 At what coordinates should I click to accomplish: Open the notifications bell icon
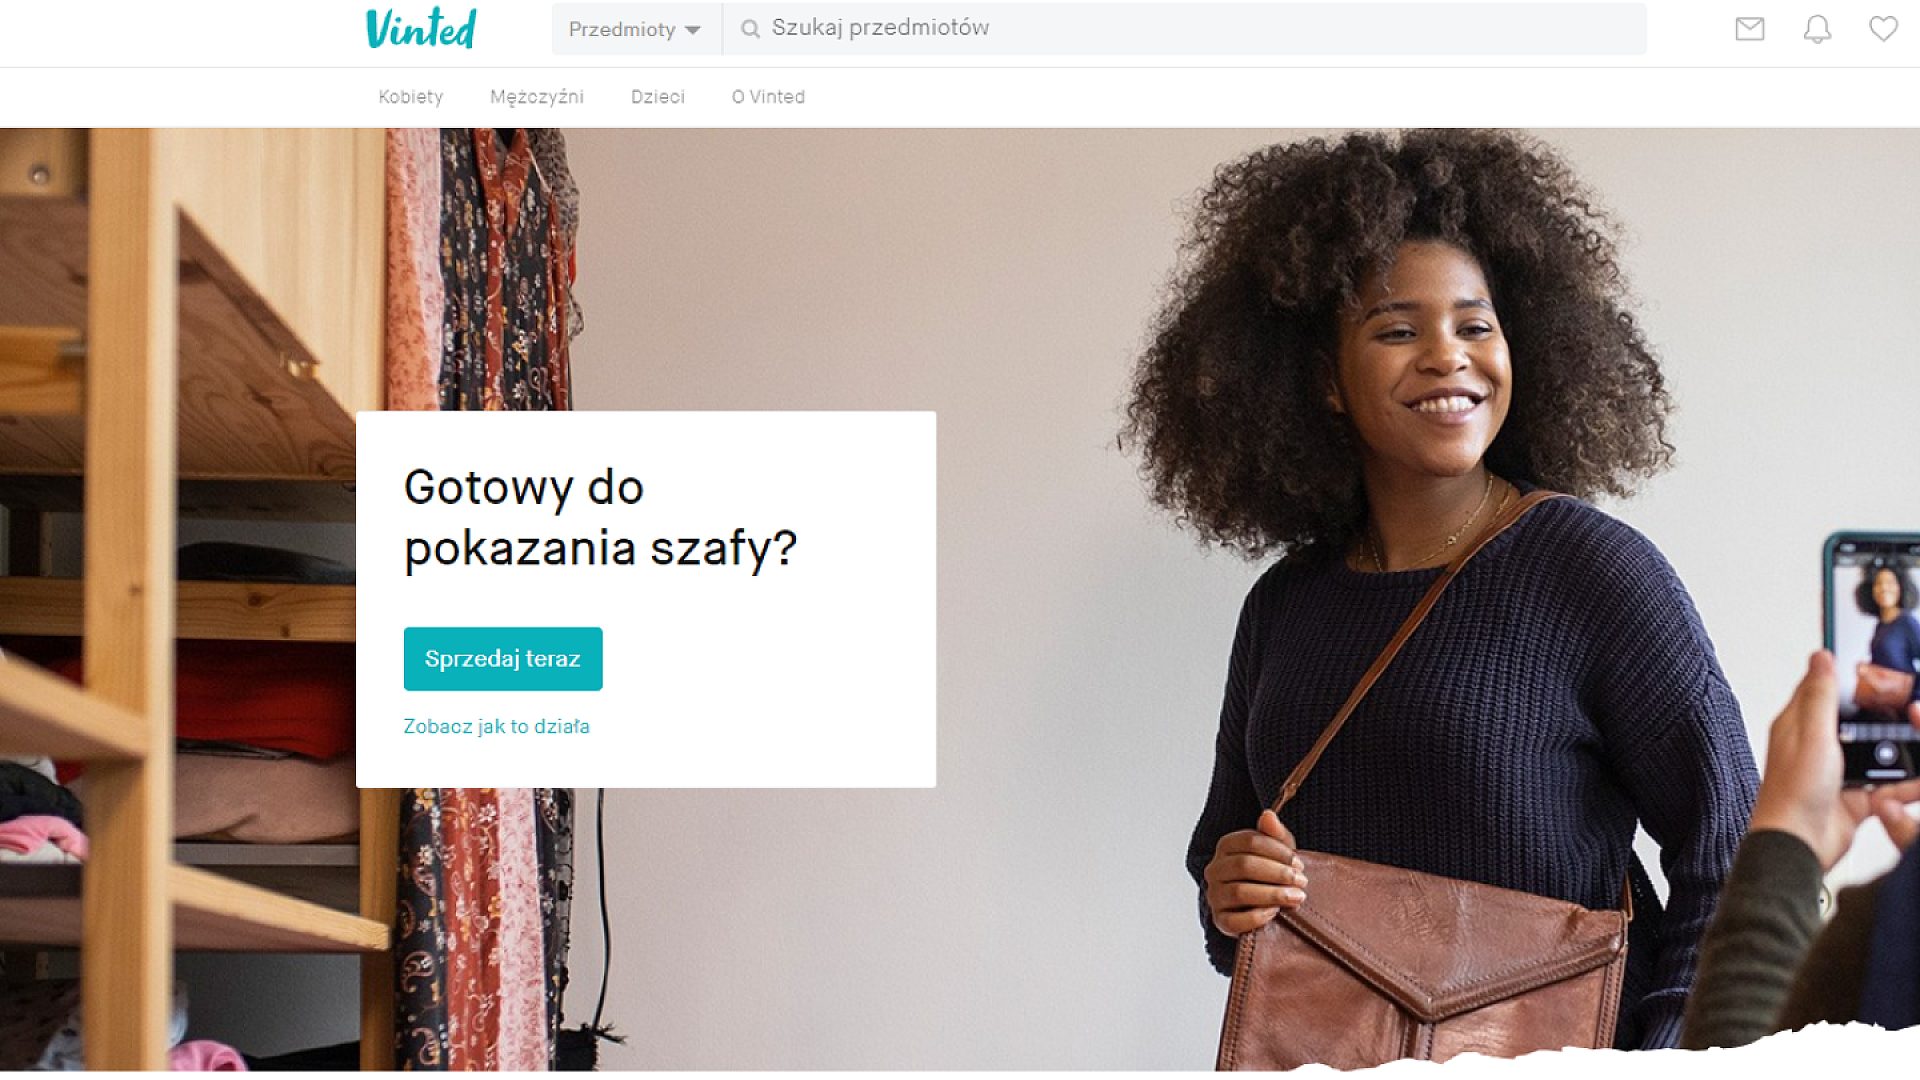(x=1817, y=29)
